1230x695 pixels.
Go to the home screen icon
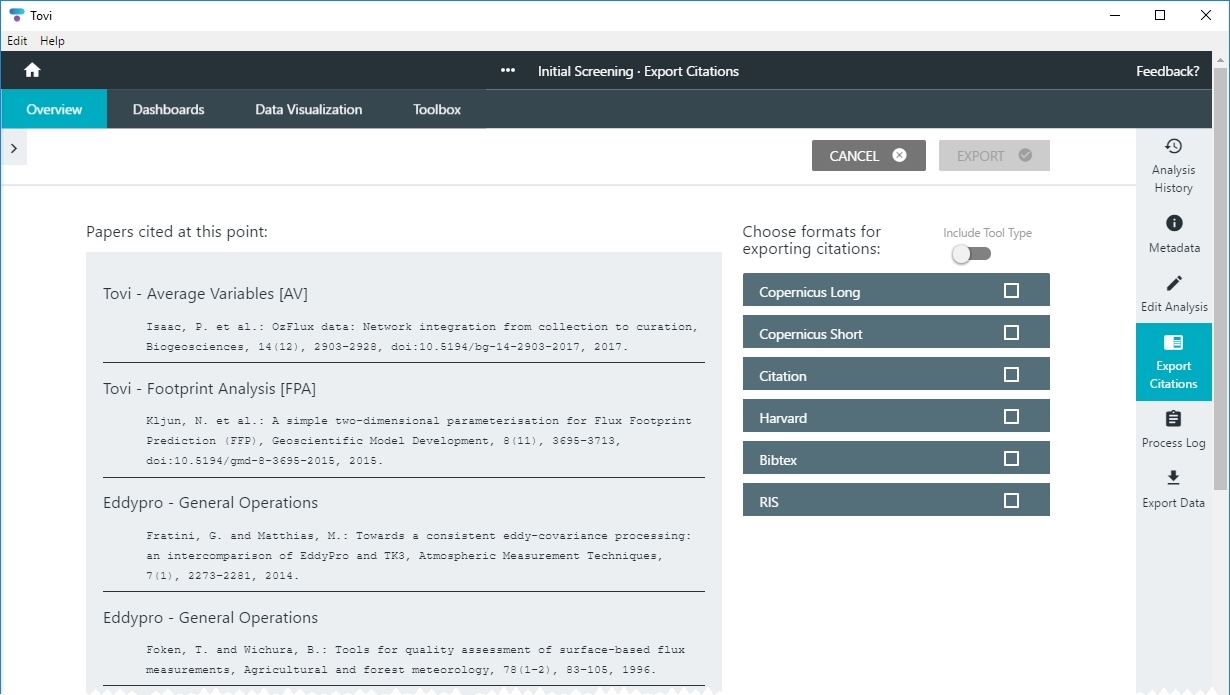32,70
